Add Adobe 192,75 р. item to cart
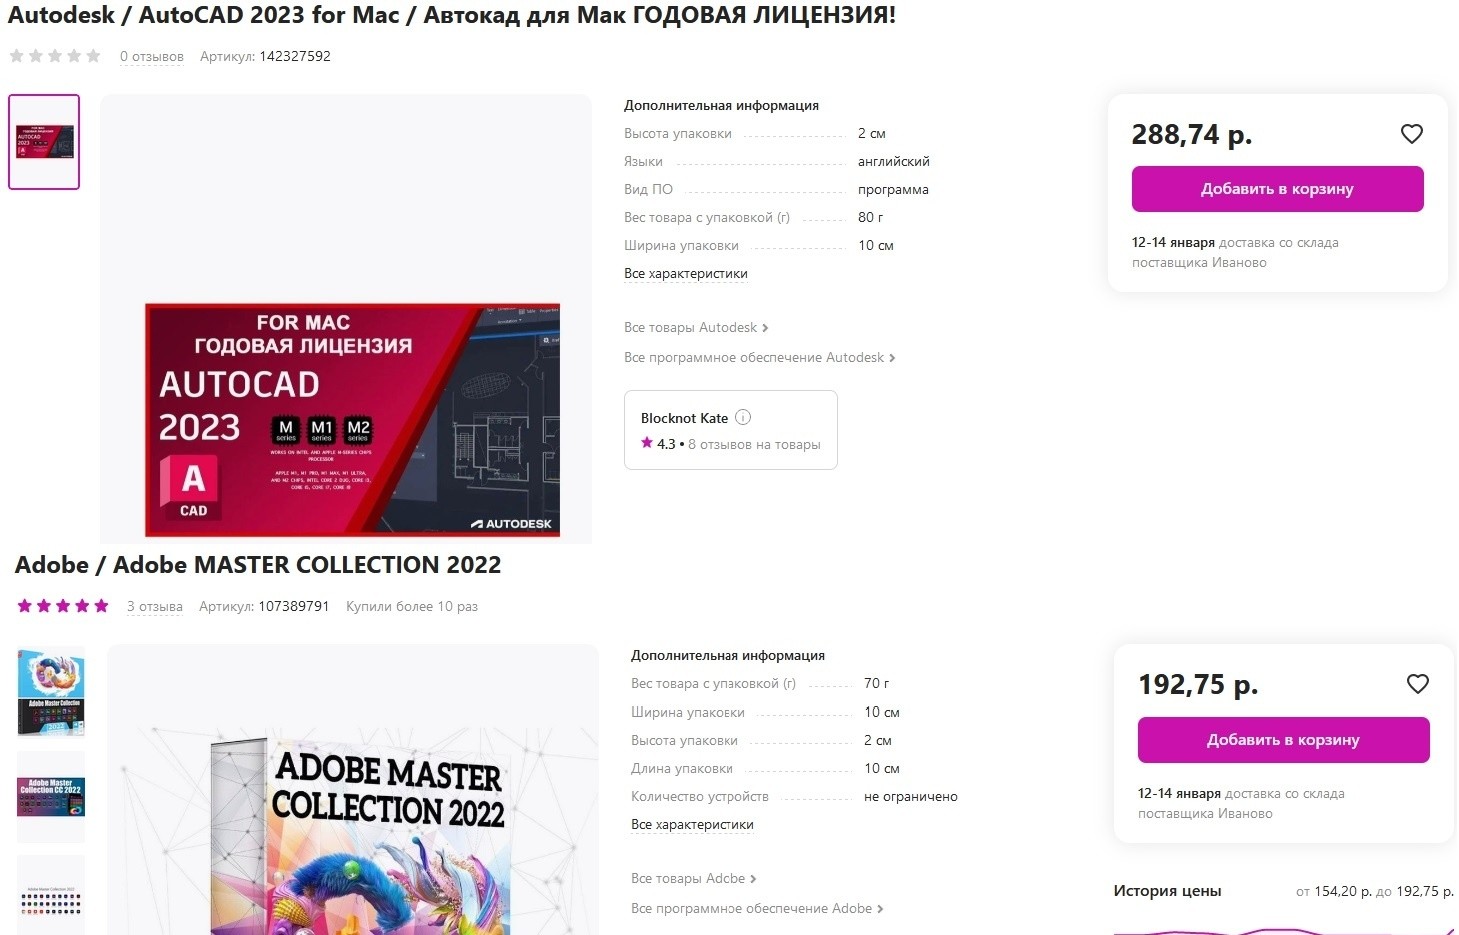The width and height of the screenshot is (1459, 935). (x=1283, y=740)
